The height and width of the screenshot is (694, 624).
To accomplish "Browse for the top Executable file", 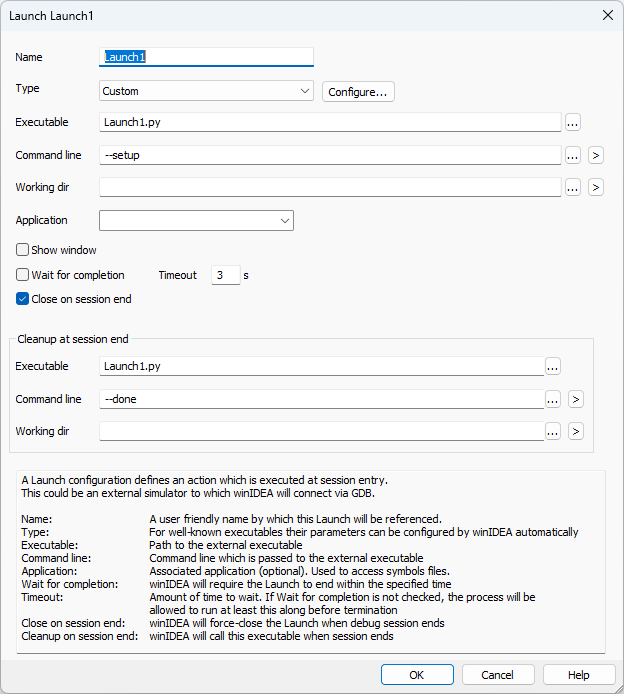I will point(573,123).
